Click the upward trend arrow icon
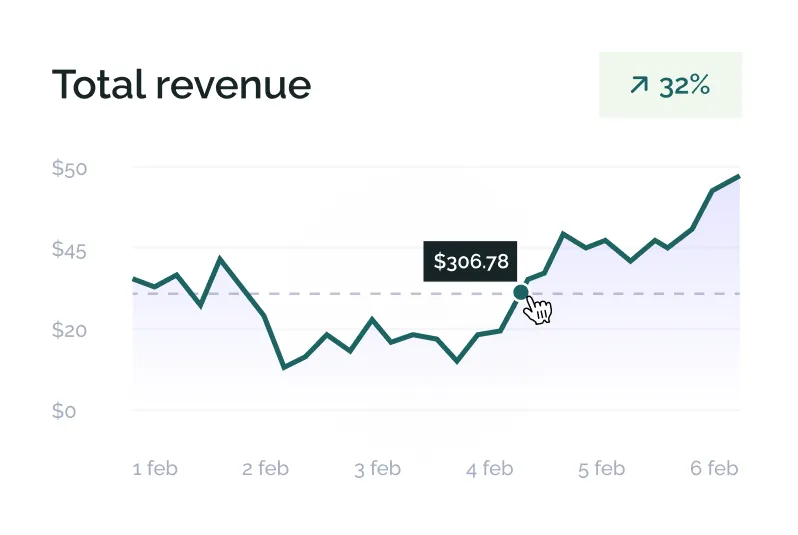Image resolution: width=798 pixels, height=535 pixels. pyautogui.click(x=638, y=86)
